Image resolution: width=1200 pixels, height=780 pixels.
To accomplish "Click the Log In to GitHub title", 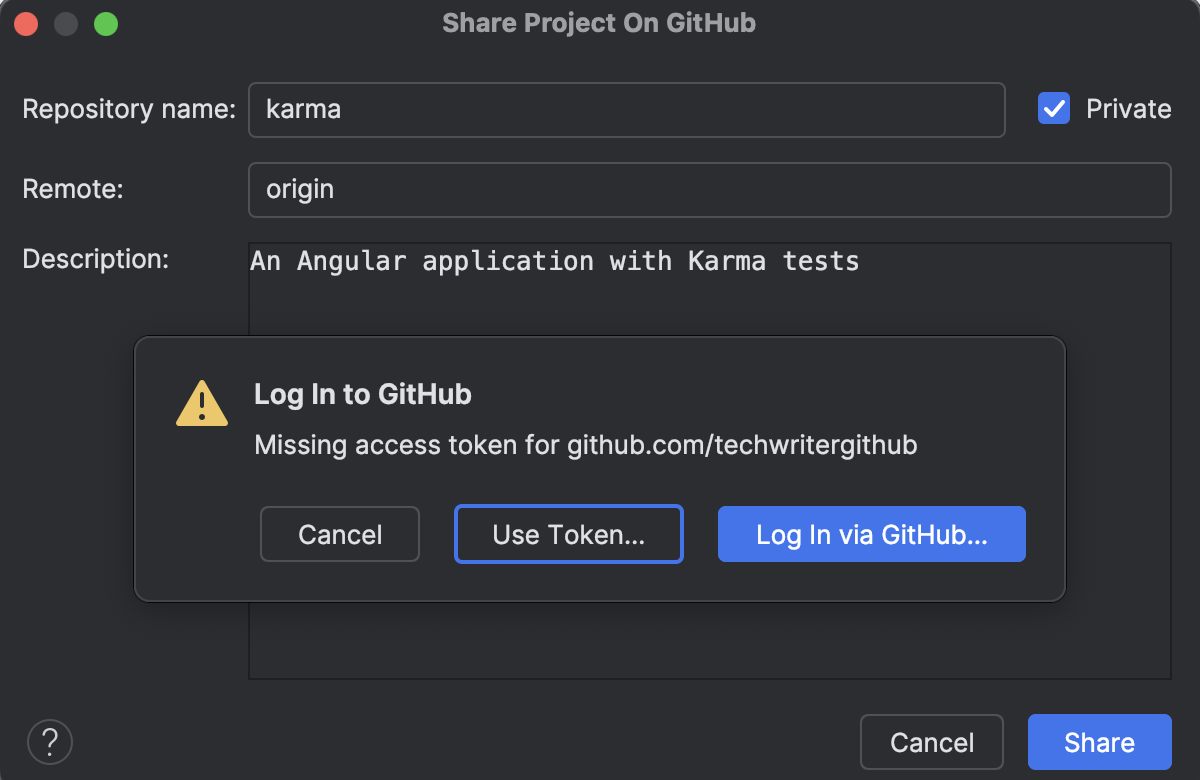I will click(360, 394).
